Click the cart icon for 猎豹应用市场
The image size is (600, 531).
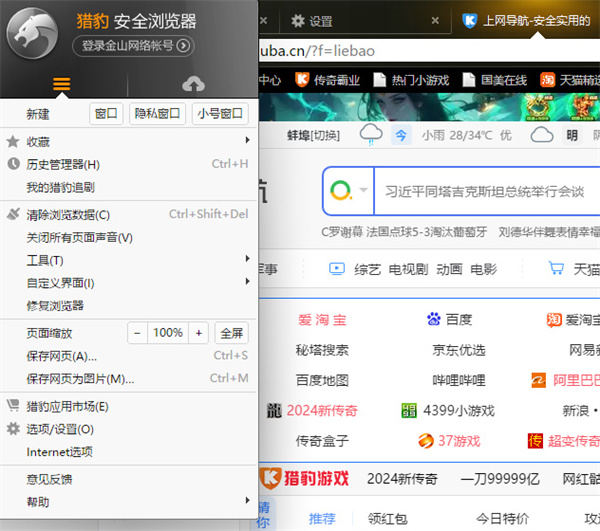(x=13, y=405)
